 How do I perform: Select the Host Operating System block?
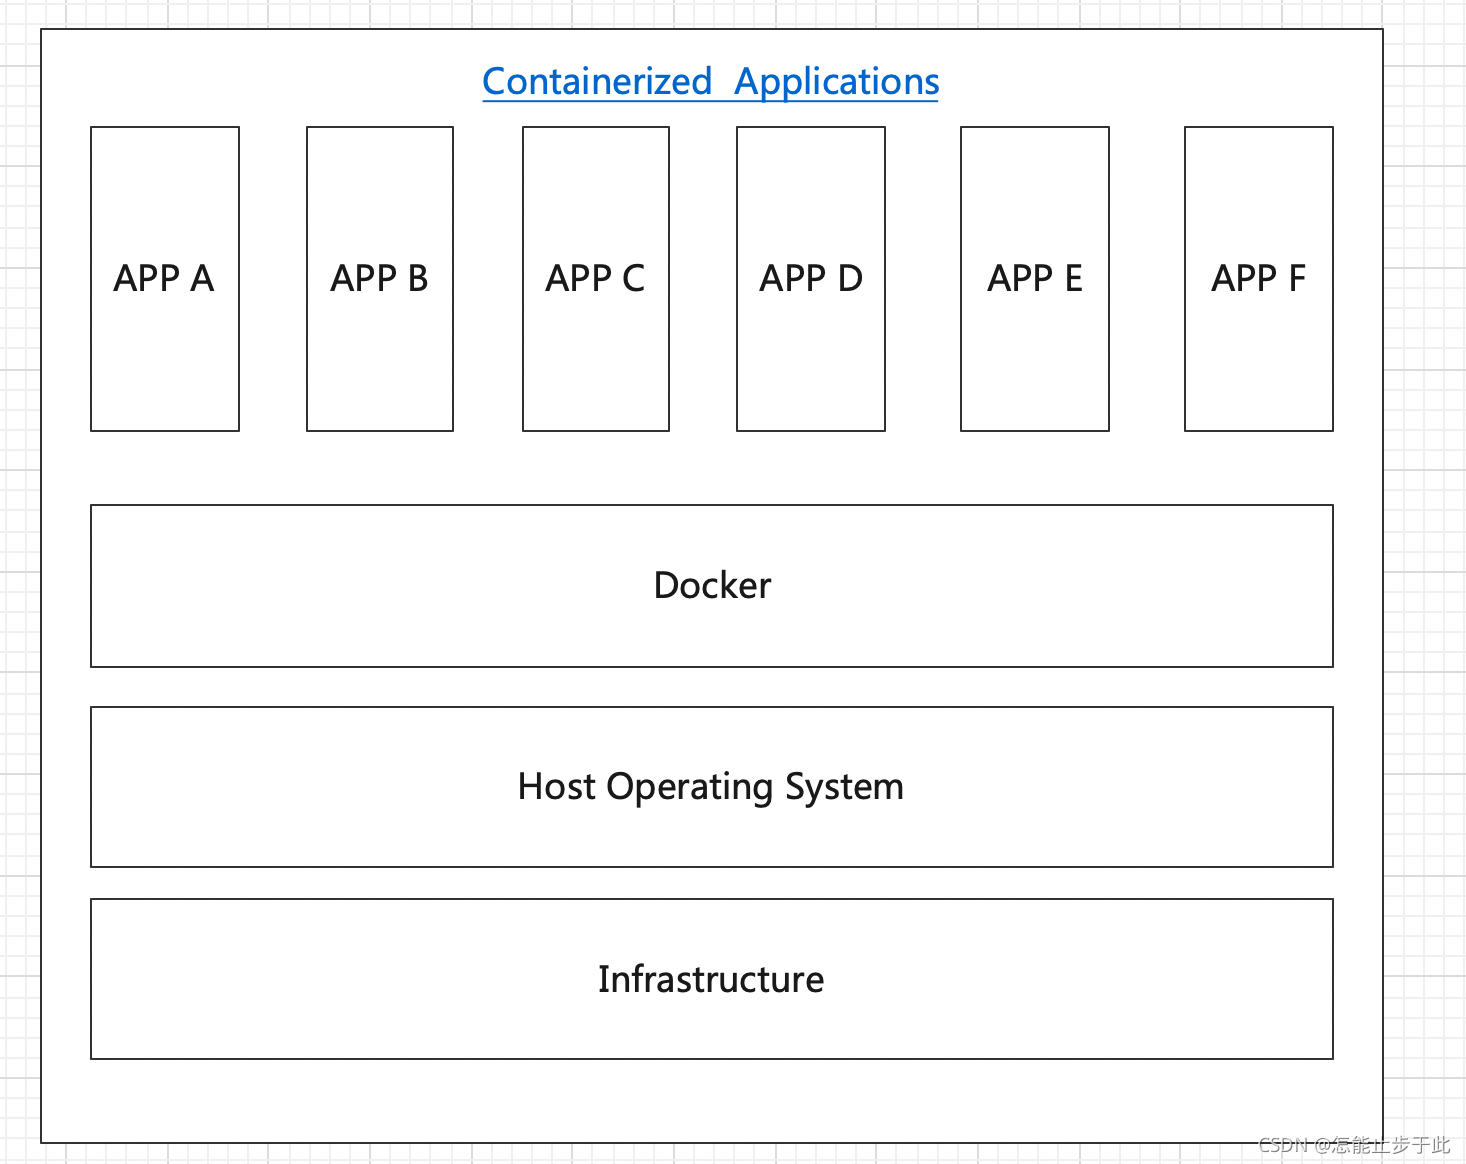click(712, 787)
